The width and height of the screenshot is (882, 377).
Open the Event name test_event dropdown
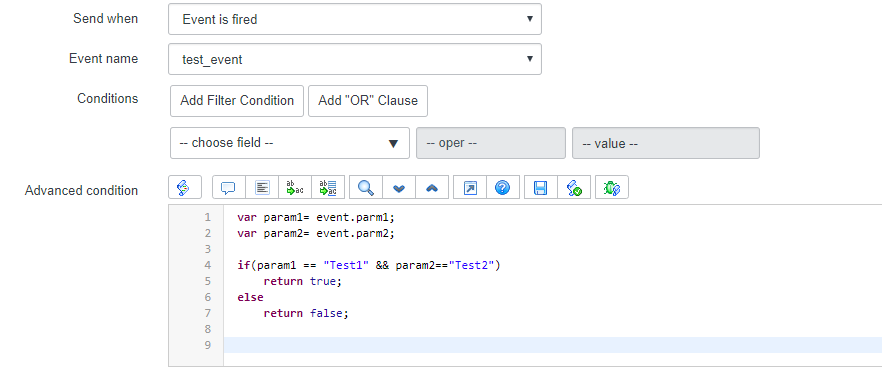355,59
